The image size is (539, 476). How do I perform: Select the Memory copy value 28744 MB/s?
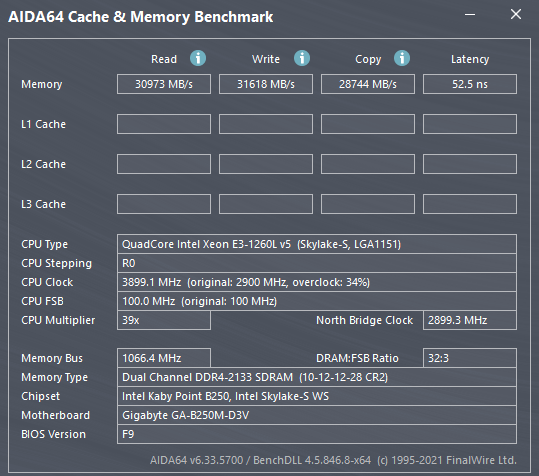(x=368, y=84)
